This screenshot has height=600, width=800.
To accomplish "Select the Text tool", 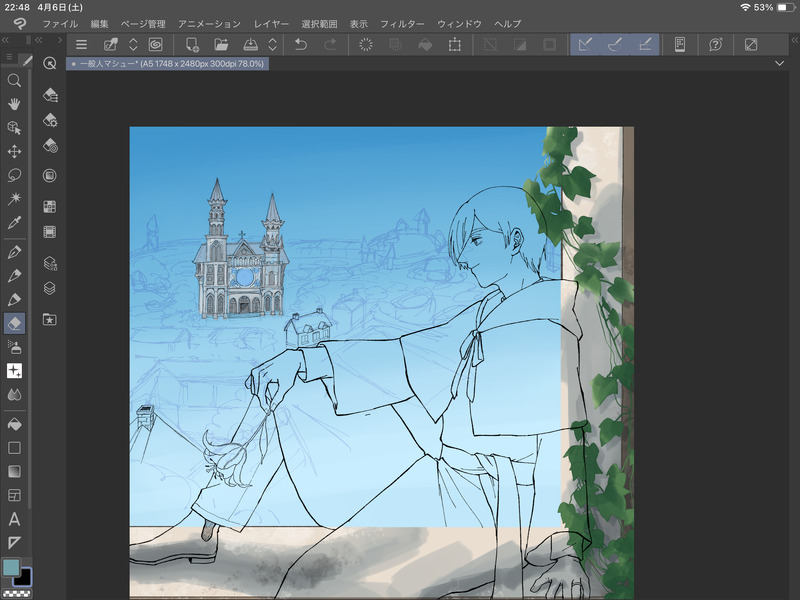I will tap(14, 518).
